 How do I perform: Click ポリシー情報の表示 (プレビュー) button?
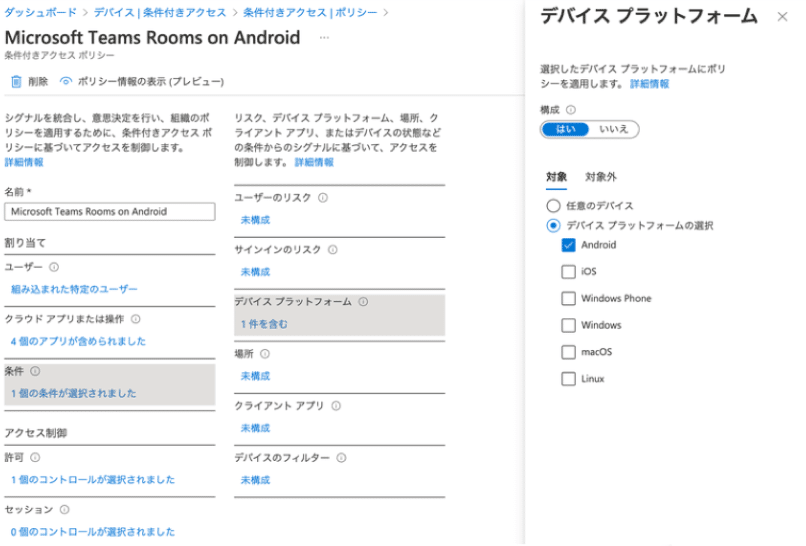[142, 81]
